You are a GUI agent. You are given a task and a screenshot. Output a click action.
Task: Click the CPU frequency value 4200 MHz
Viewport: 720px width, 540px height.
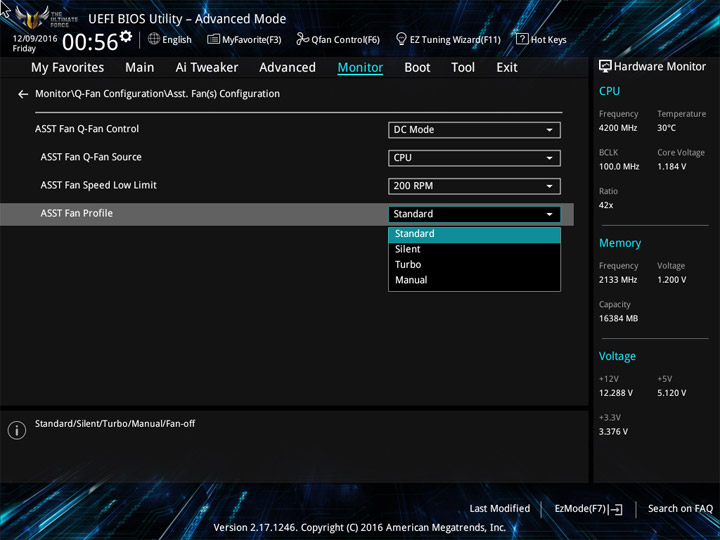coord(618,128)
